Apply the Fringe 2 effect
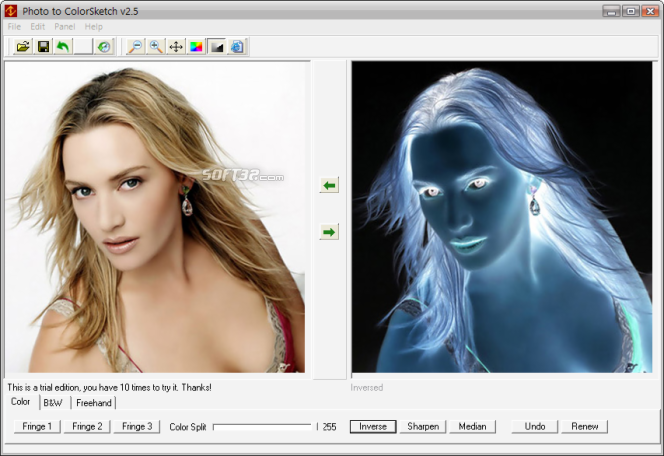The image size is (664, 456). point(87,426)
